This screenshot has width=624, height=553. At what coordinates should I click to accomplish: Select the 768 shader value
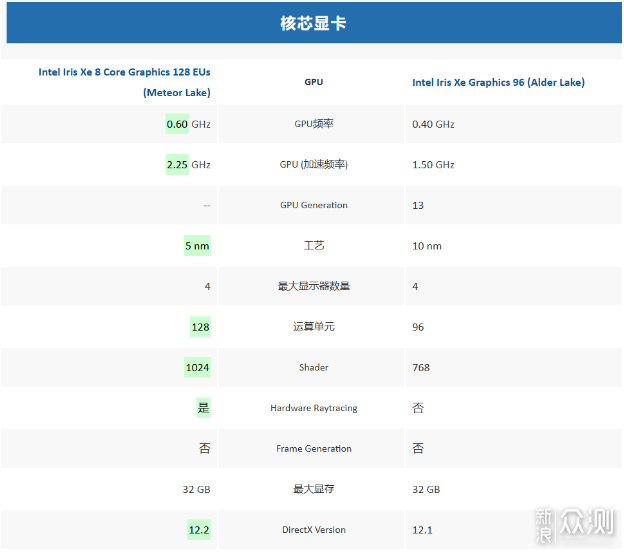coord(421,368)
